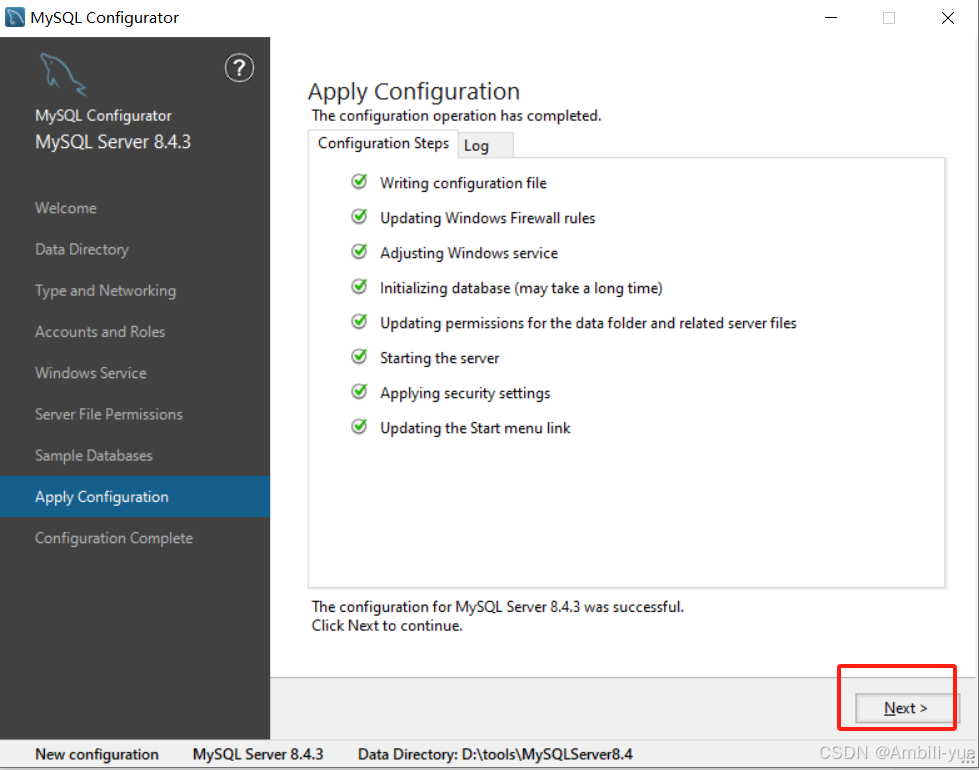Image resolution: width=979 pixels, height=770 pixels.
Task: Click the MySQL Configurator title bar icon
Action: coord(15,17)
